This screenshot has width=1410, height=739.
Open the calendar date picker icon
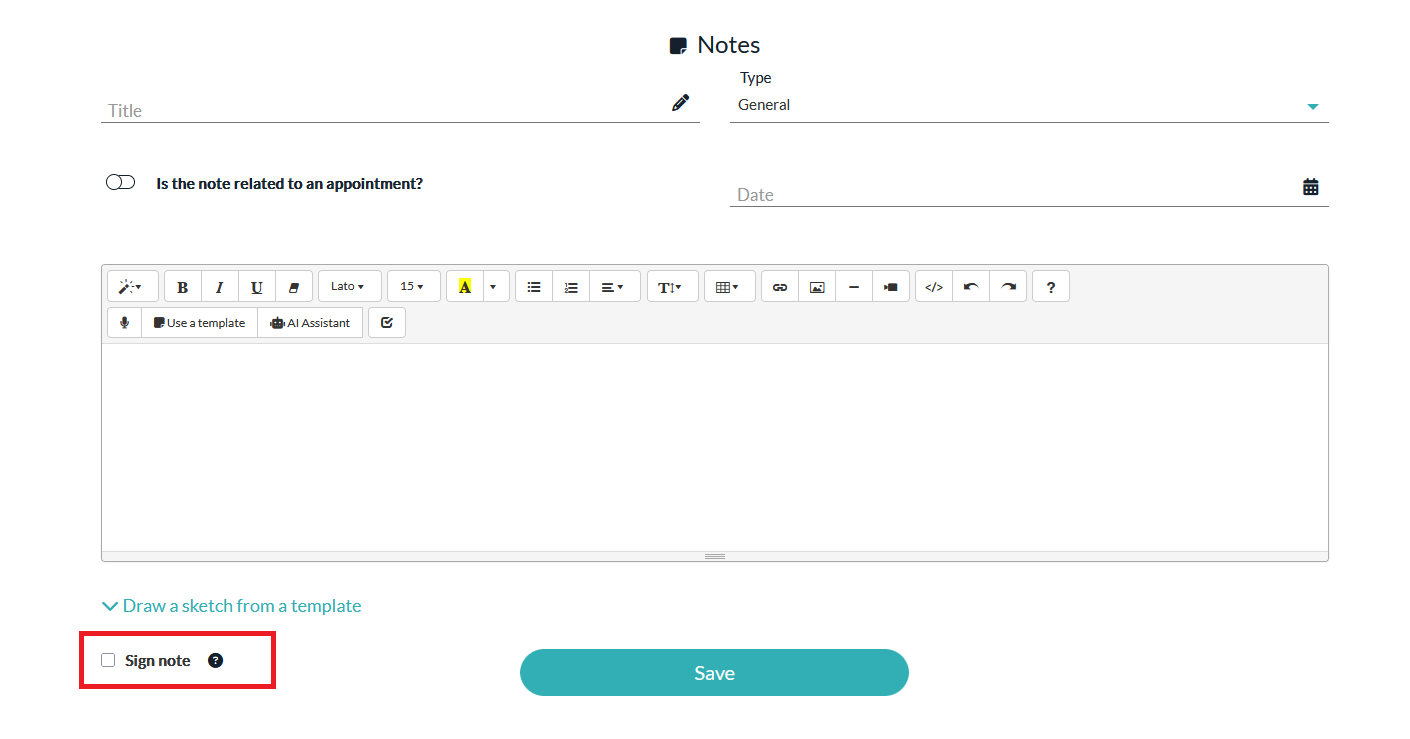[1311, 186]
